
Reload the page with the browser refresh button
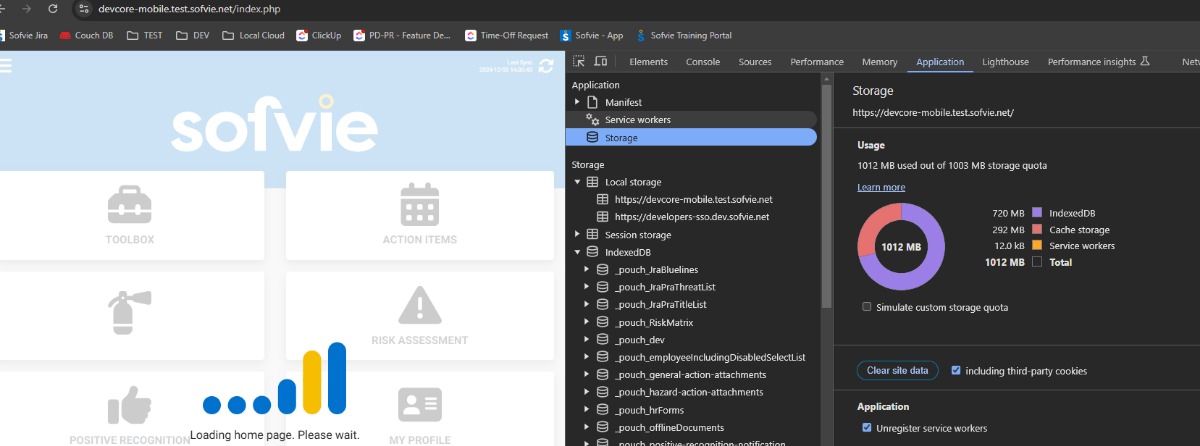53,8
